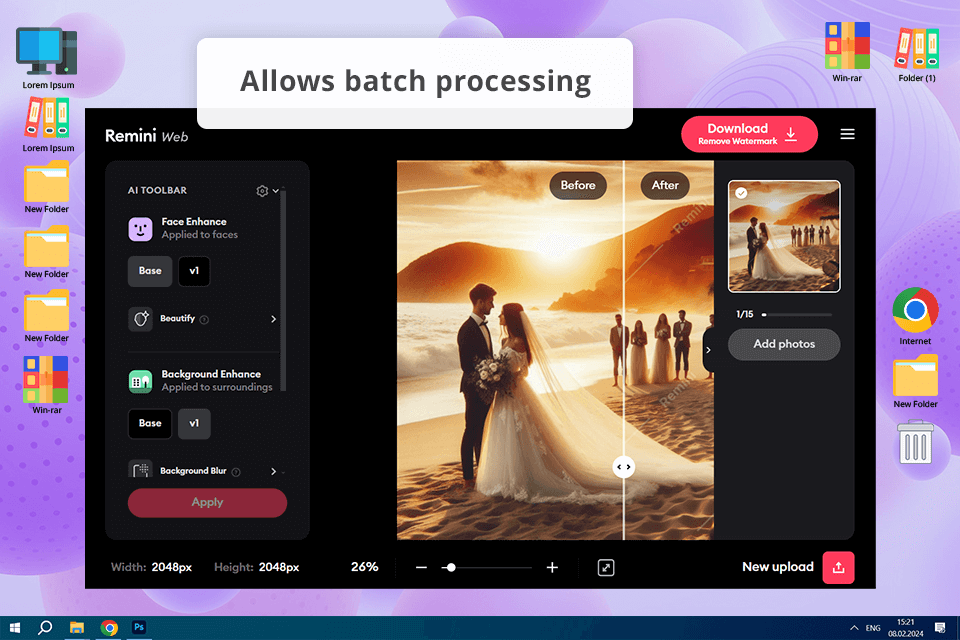Select the computer desktop icon Lorem Ipsum
960x640 pixels.
click(48, 58)
